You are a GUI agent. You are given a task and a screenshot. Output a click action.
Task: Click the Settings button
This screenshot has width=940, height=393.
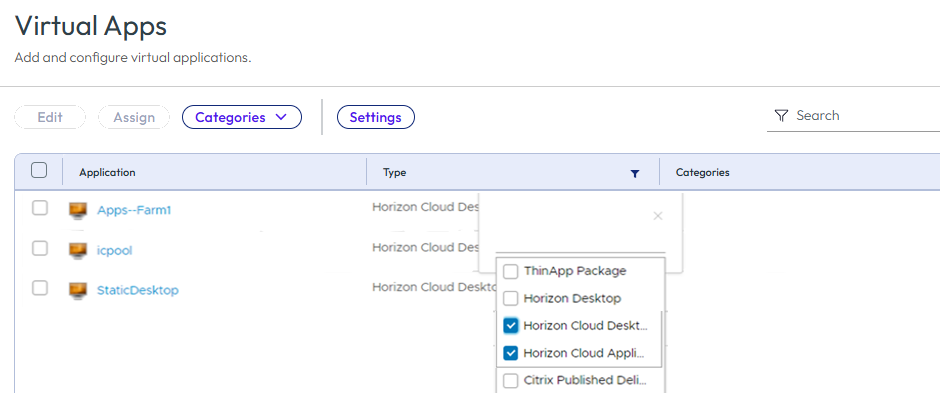[x=376, y=117]
